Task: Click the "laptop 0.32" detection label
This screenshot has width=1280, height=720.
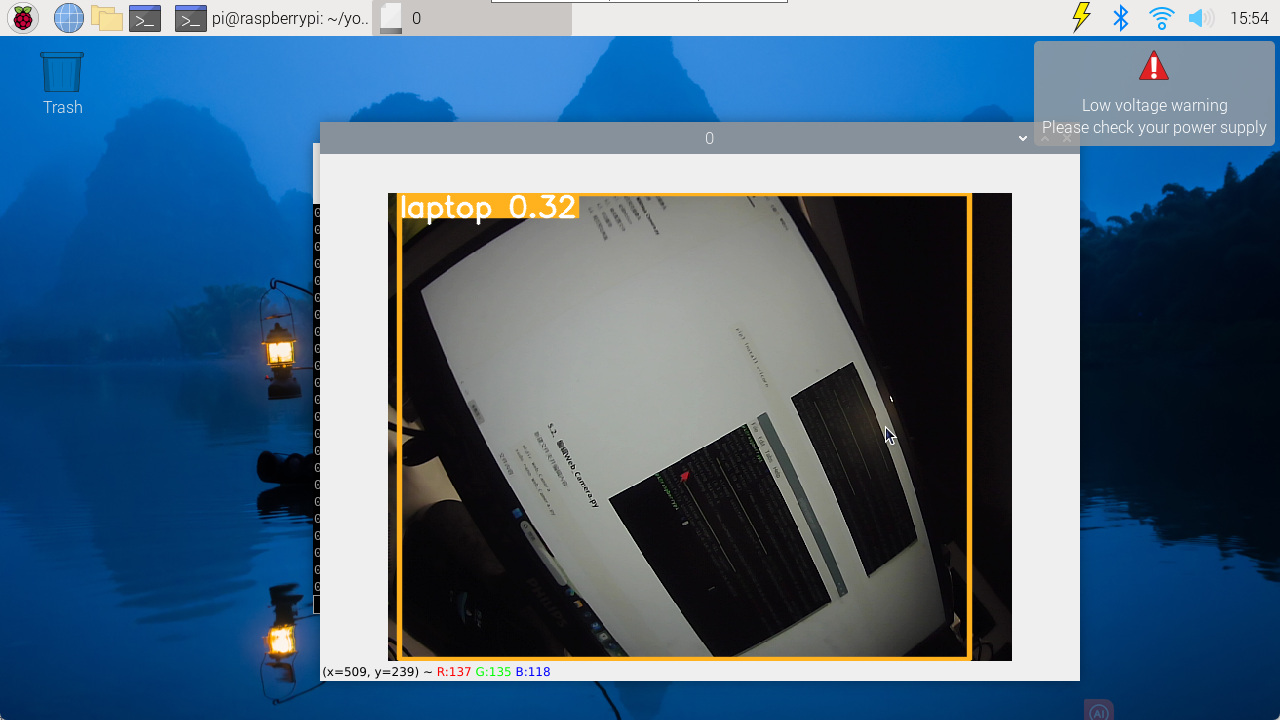Action: click(x=488, y=206)
